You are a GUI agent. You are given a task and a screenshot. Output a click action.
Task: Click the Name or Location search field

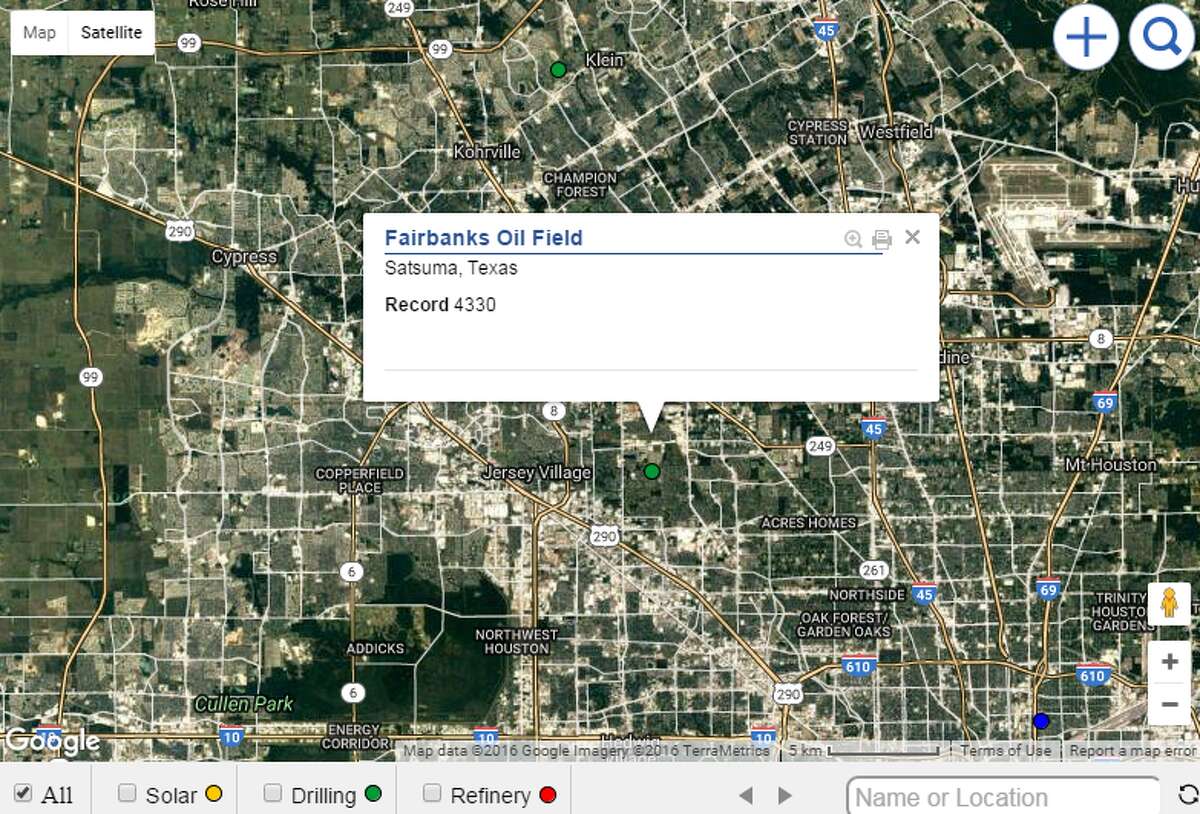click(x=1000, y=796)
